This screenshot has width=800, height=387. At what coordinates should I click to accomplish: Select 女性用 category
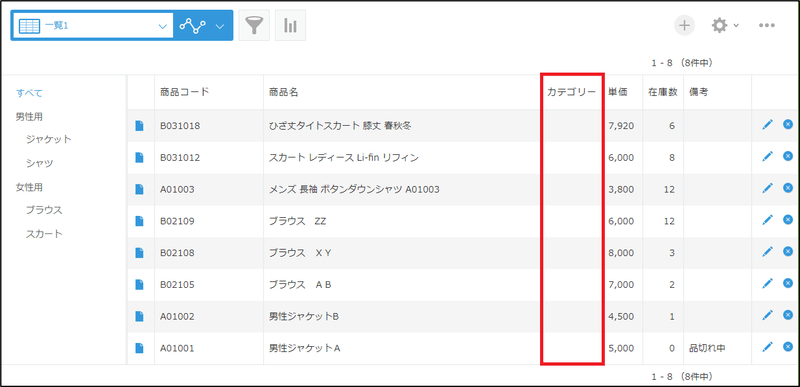tap(29, 187)
